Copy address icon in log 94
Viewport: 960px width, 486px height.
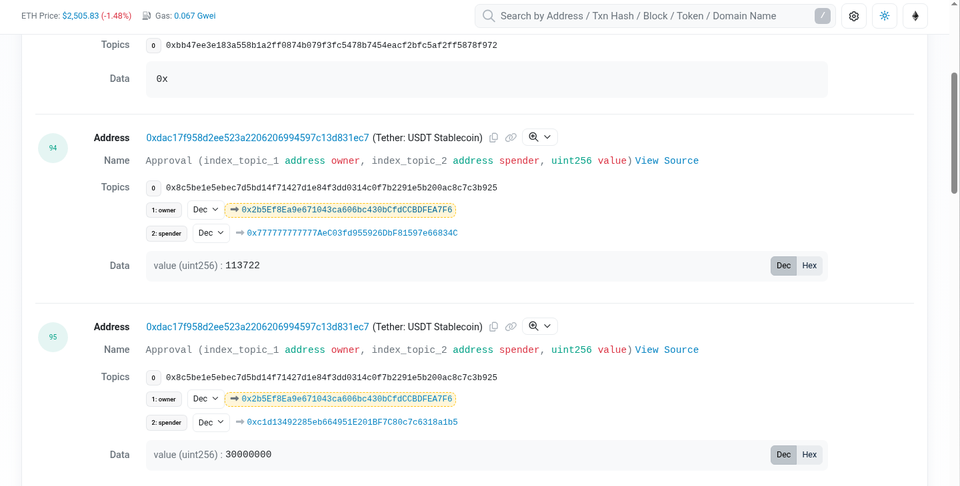(493, 138)
